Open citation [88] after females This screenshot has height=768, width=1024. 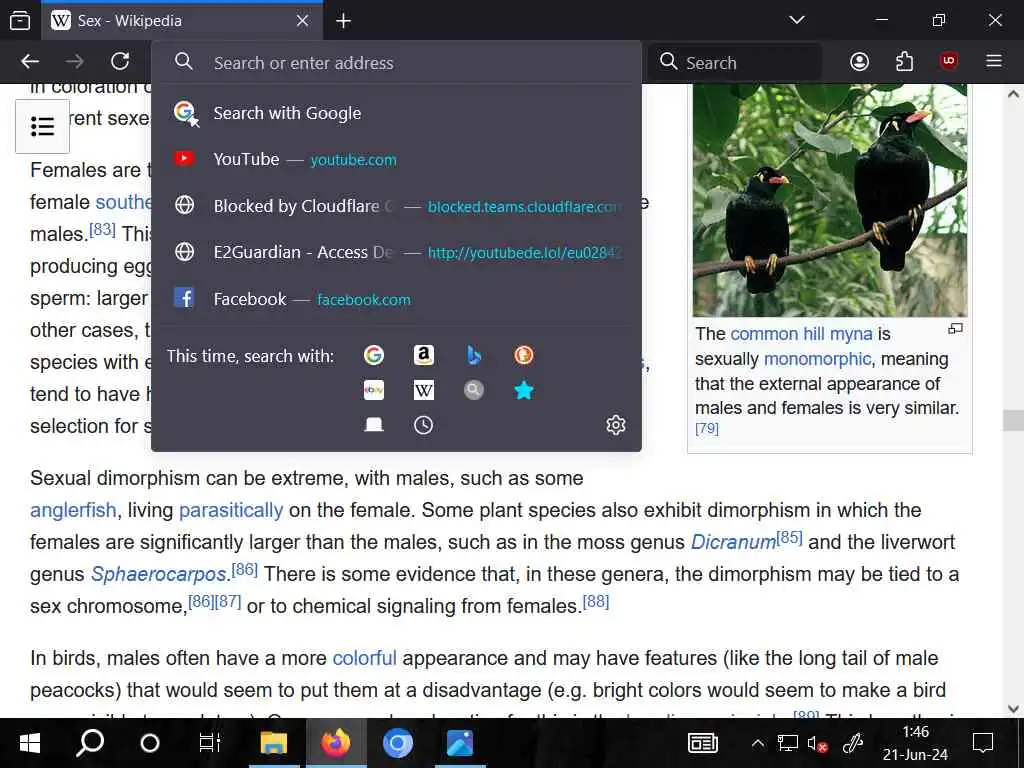[x=596, y=601]
